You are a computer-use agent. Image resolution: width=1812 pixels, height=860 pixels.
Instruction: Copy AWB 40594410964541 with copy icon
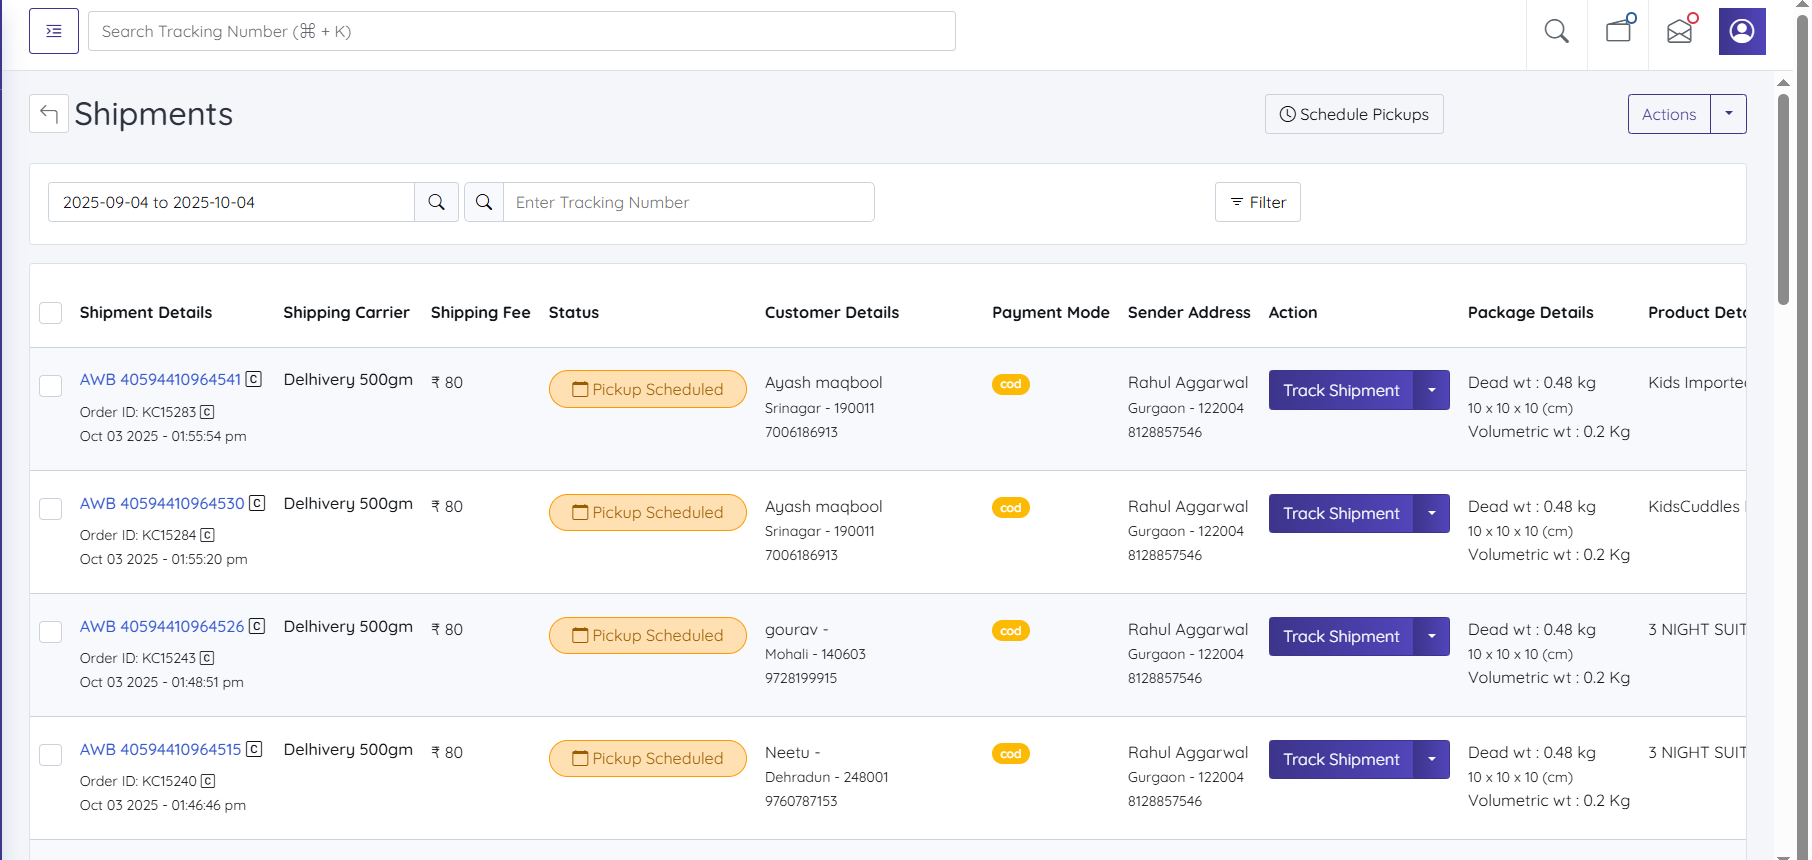[x=254, y=379]
